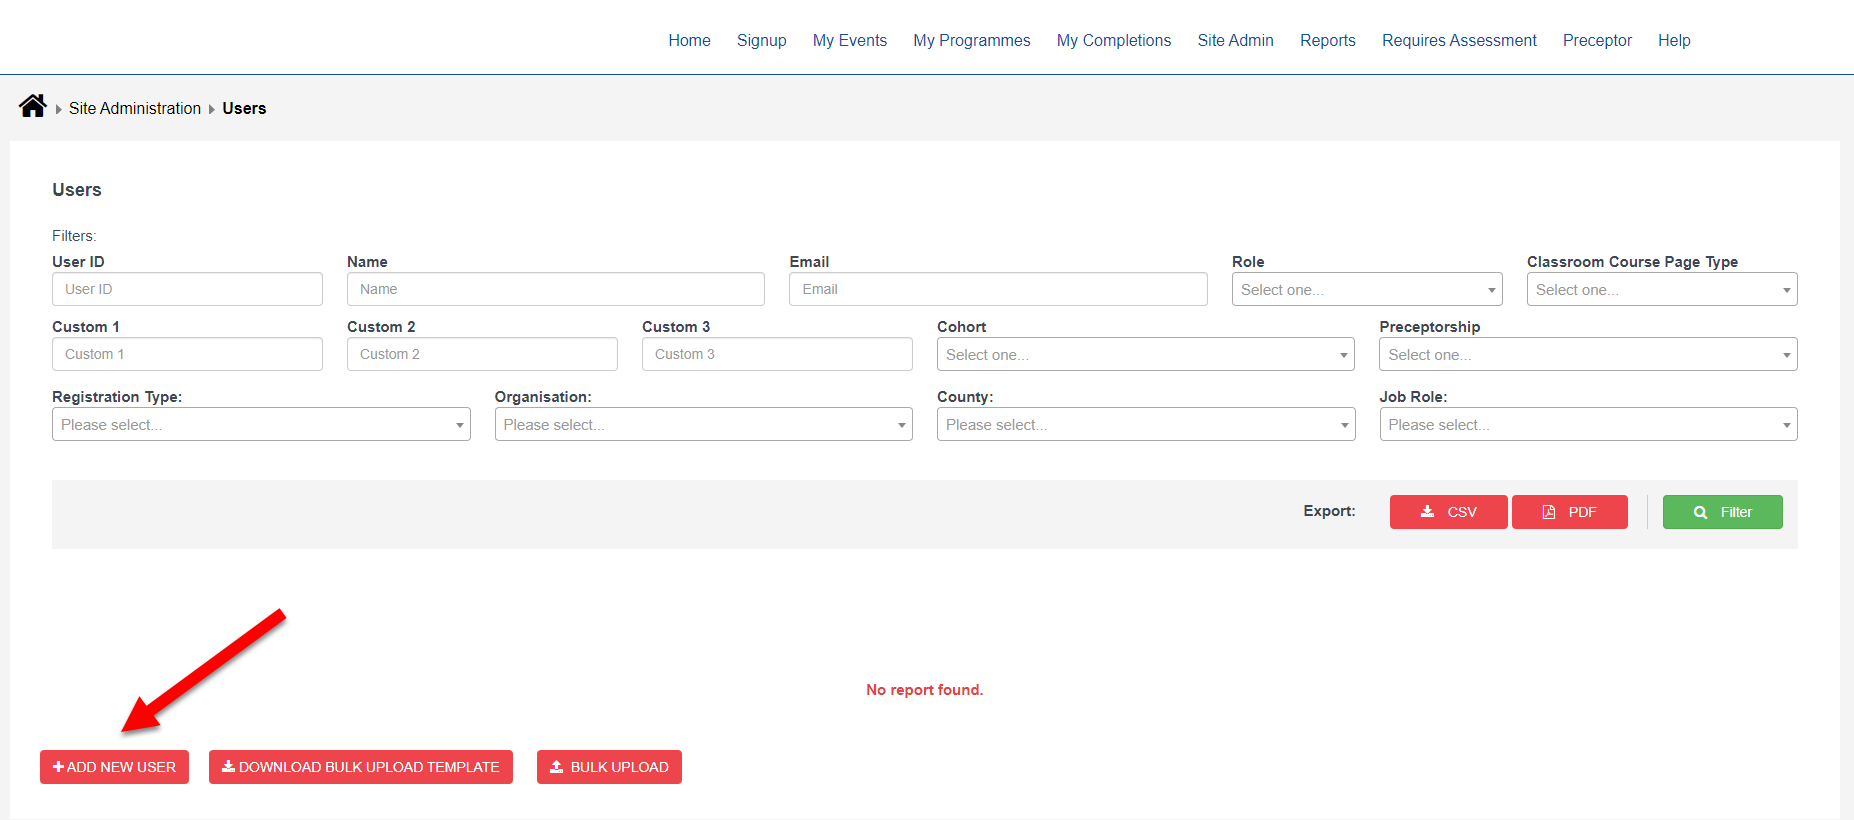The width and height of the screenshot is (1854, 820).
Task: Open My Completions page
Action: pyautogui.click(x=1113, y=40)
